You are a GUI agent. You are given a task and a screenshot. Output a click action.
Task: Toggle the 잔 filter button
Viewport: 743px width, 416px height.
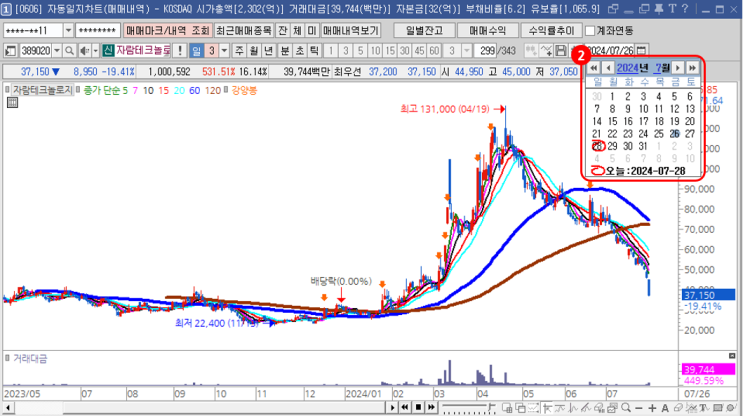[282, 30]
